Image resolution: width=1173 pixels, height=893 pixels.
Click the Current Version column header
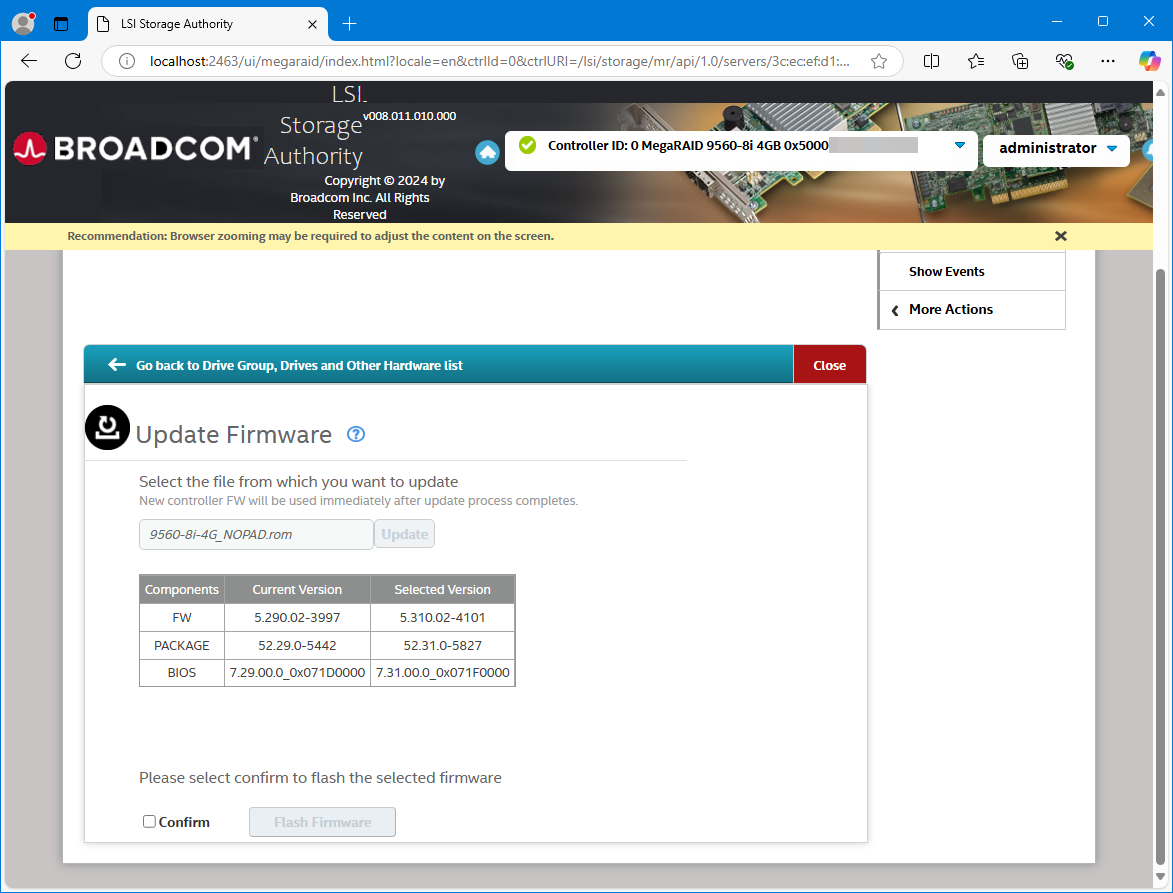coord(297,589)
